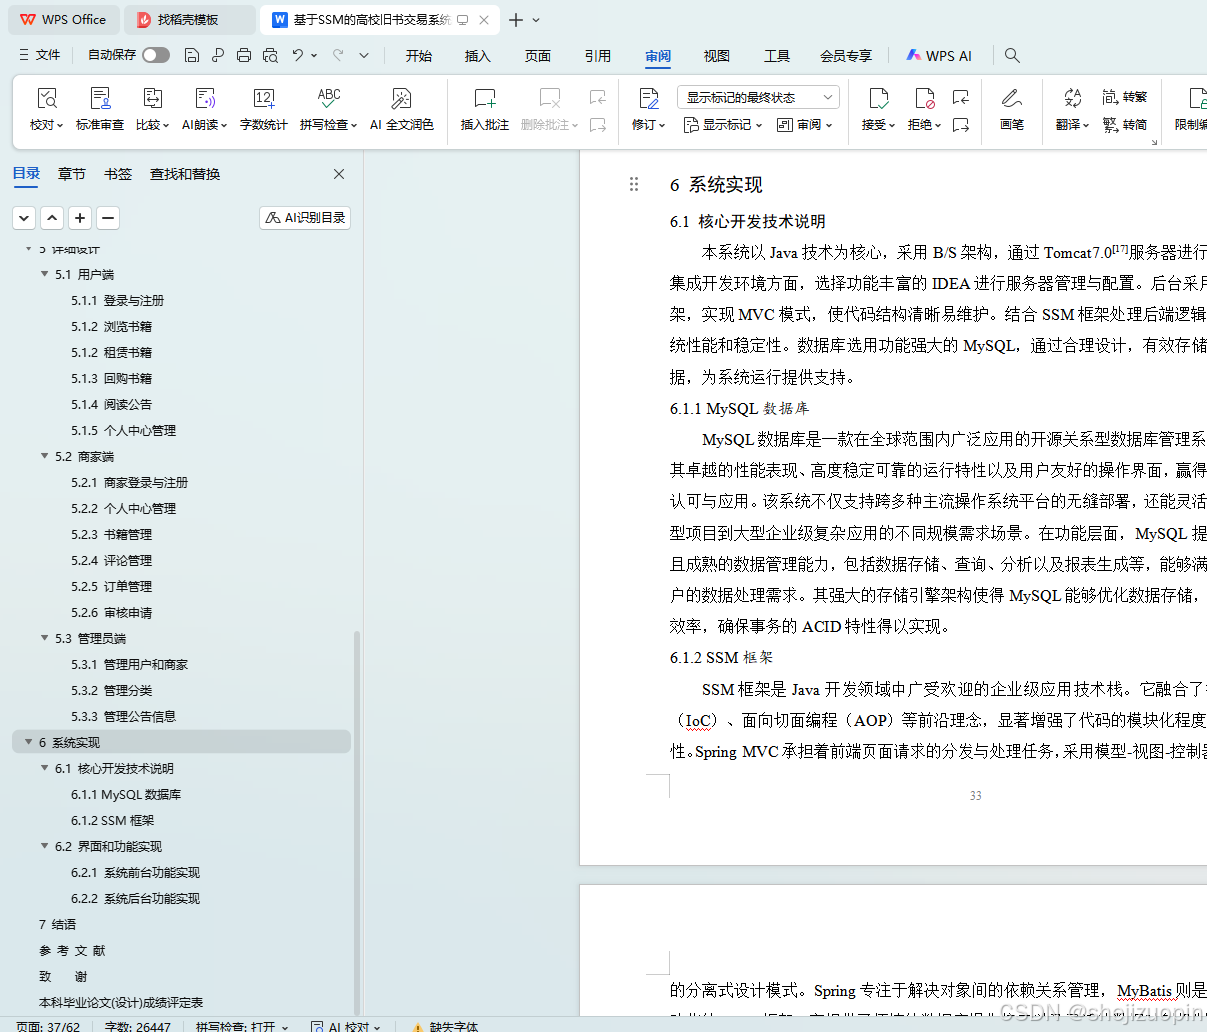Click the 缺失字体 warning in status bar

(x=446, y=1026)
